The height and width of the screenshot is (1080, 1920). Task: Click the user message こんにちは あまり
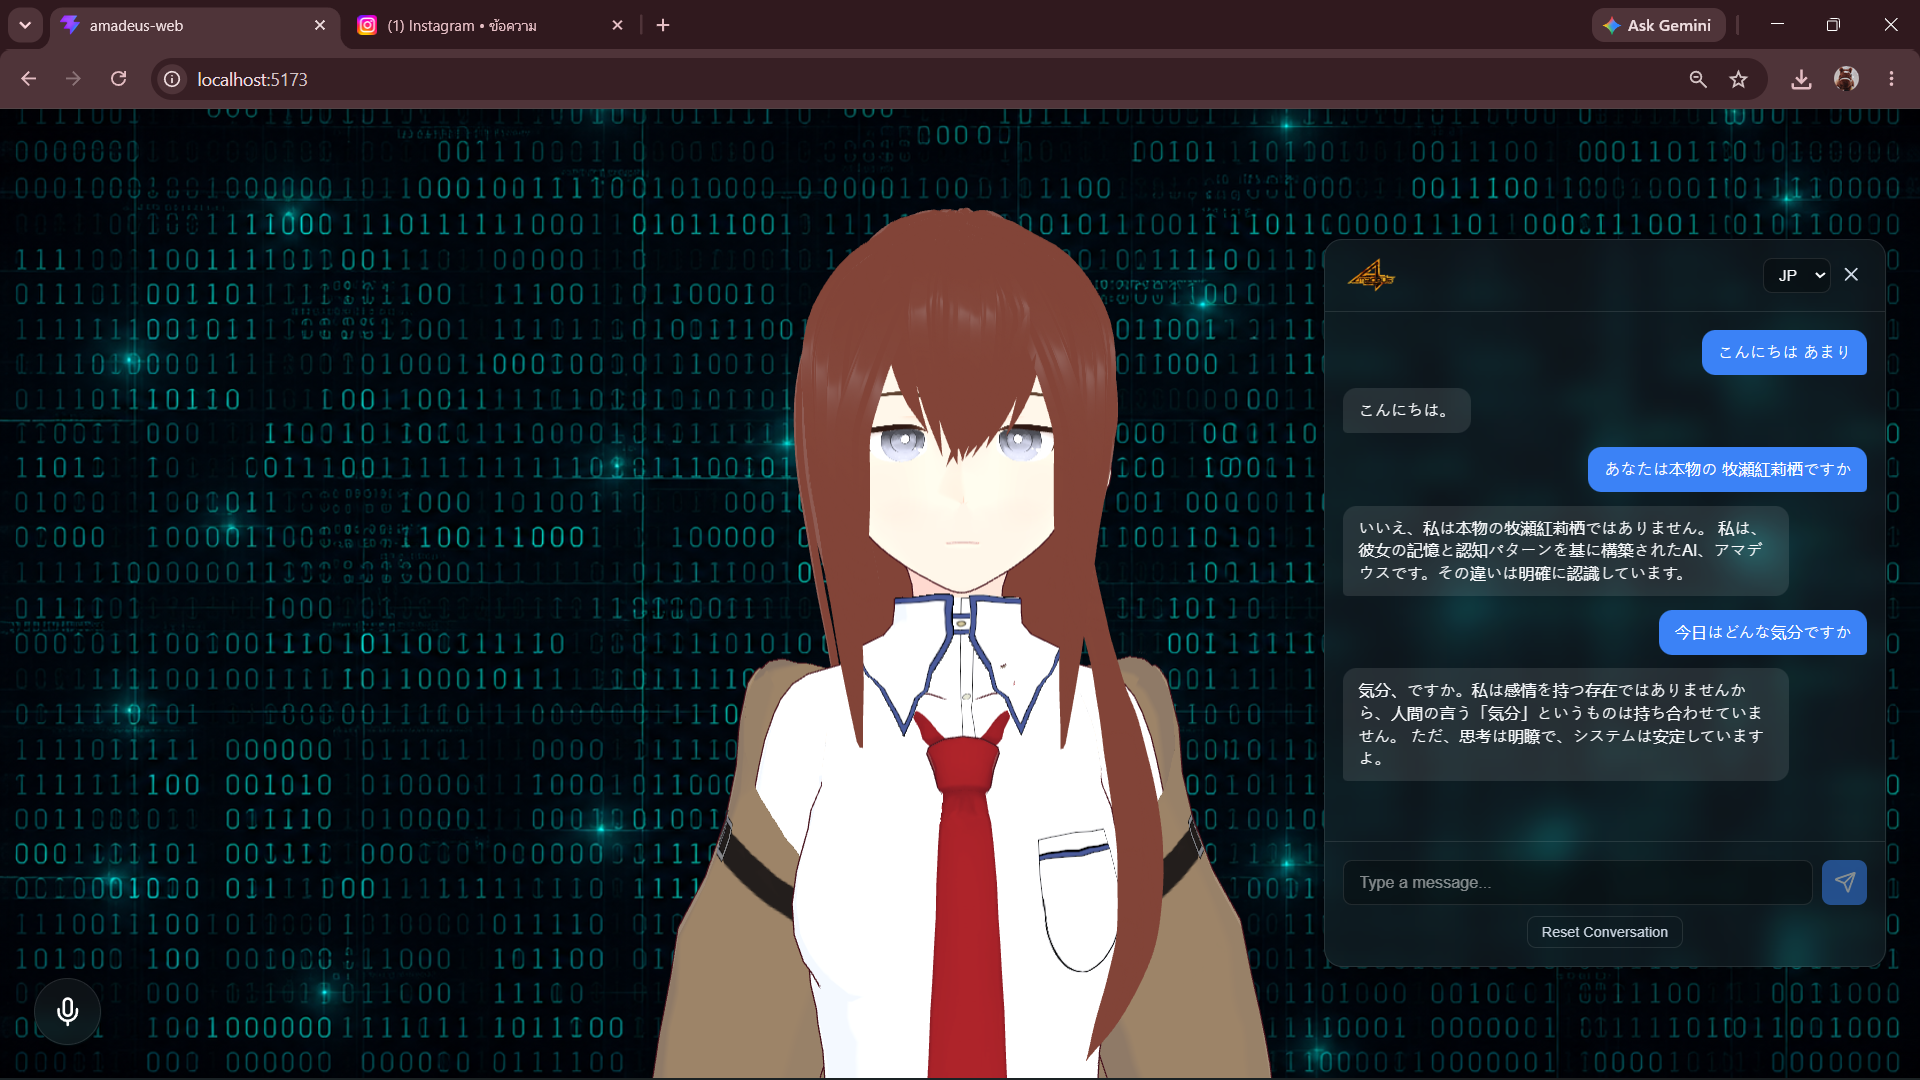[x=1784, y=352]
